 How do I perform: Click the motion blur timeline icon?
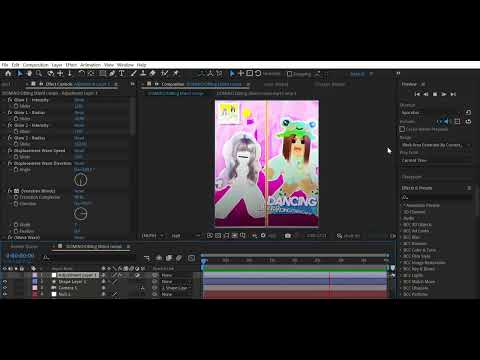coord(179,258)
